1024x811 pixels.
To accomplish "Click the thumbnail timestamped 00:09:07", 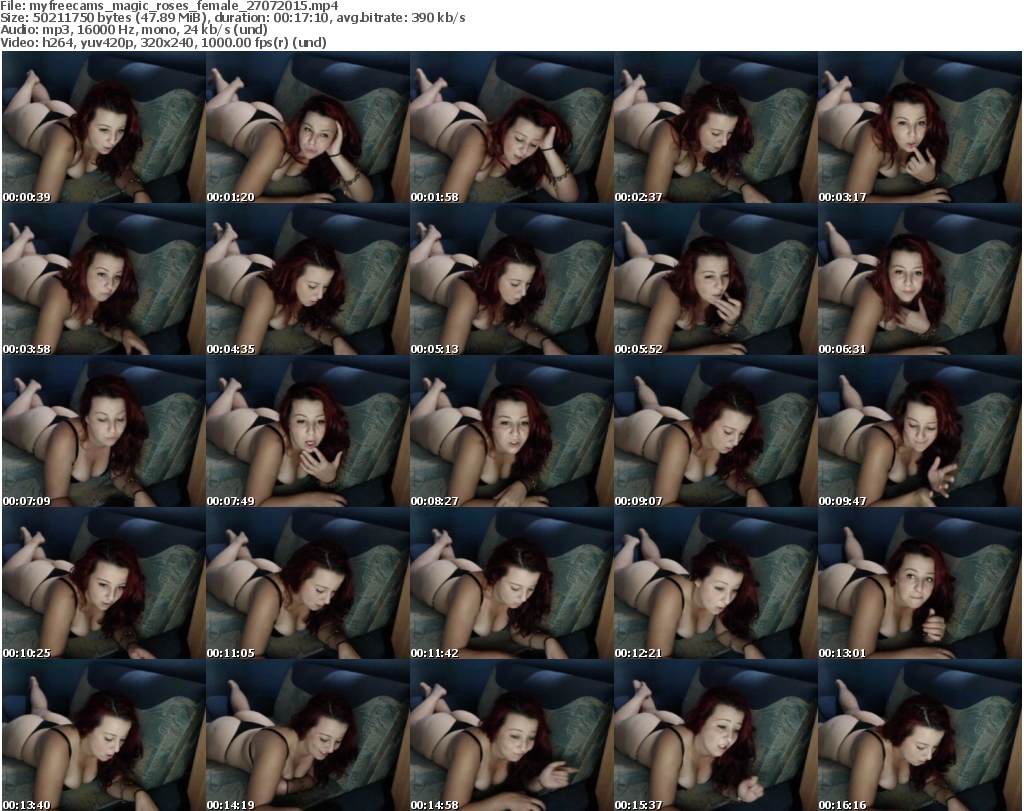I will point(716,432).
